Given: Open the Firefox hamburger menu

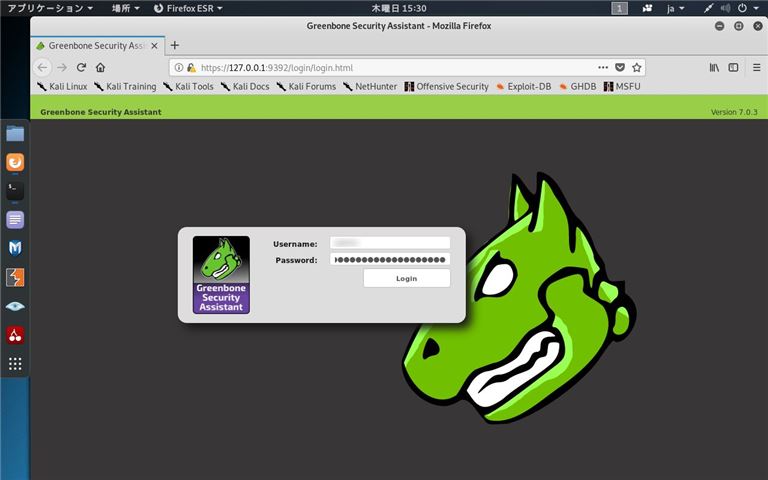Looking at the screenshot, I should (757, 68).
